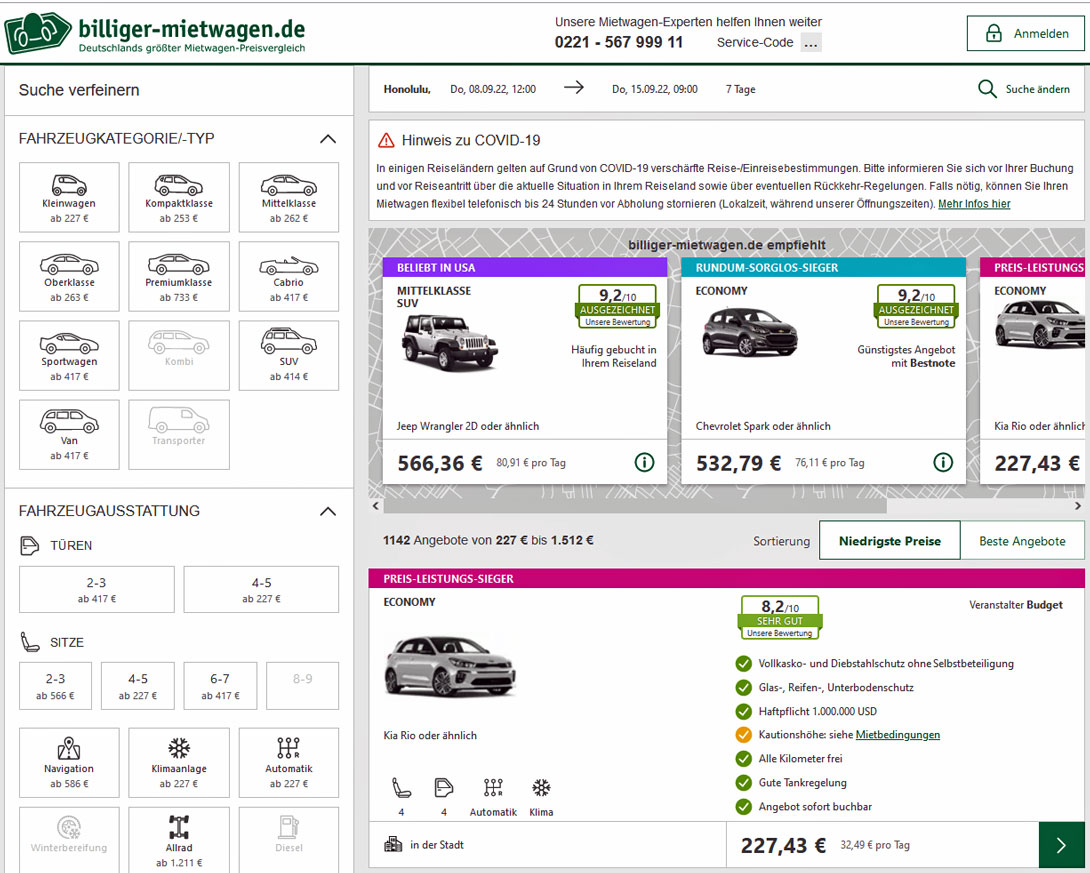Viewport: 1090px width, 873px height.
Task: Click the Suche ändern magnifier icon
Action: (x=987, y=89)
